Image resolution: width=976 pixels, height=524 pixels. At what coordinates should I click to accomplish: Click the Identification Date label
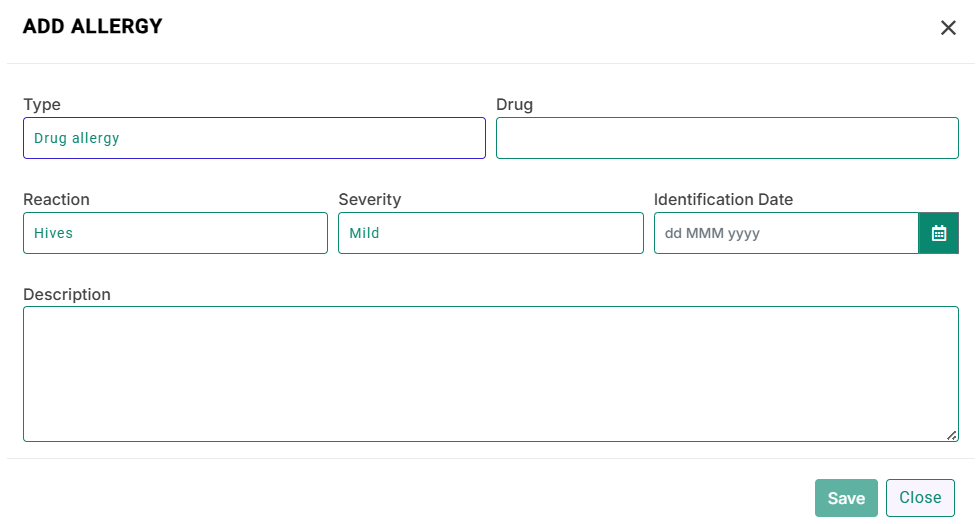(x=723, y=200)
